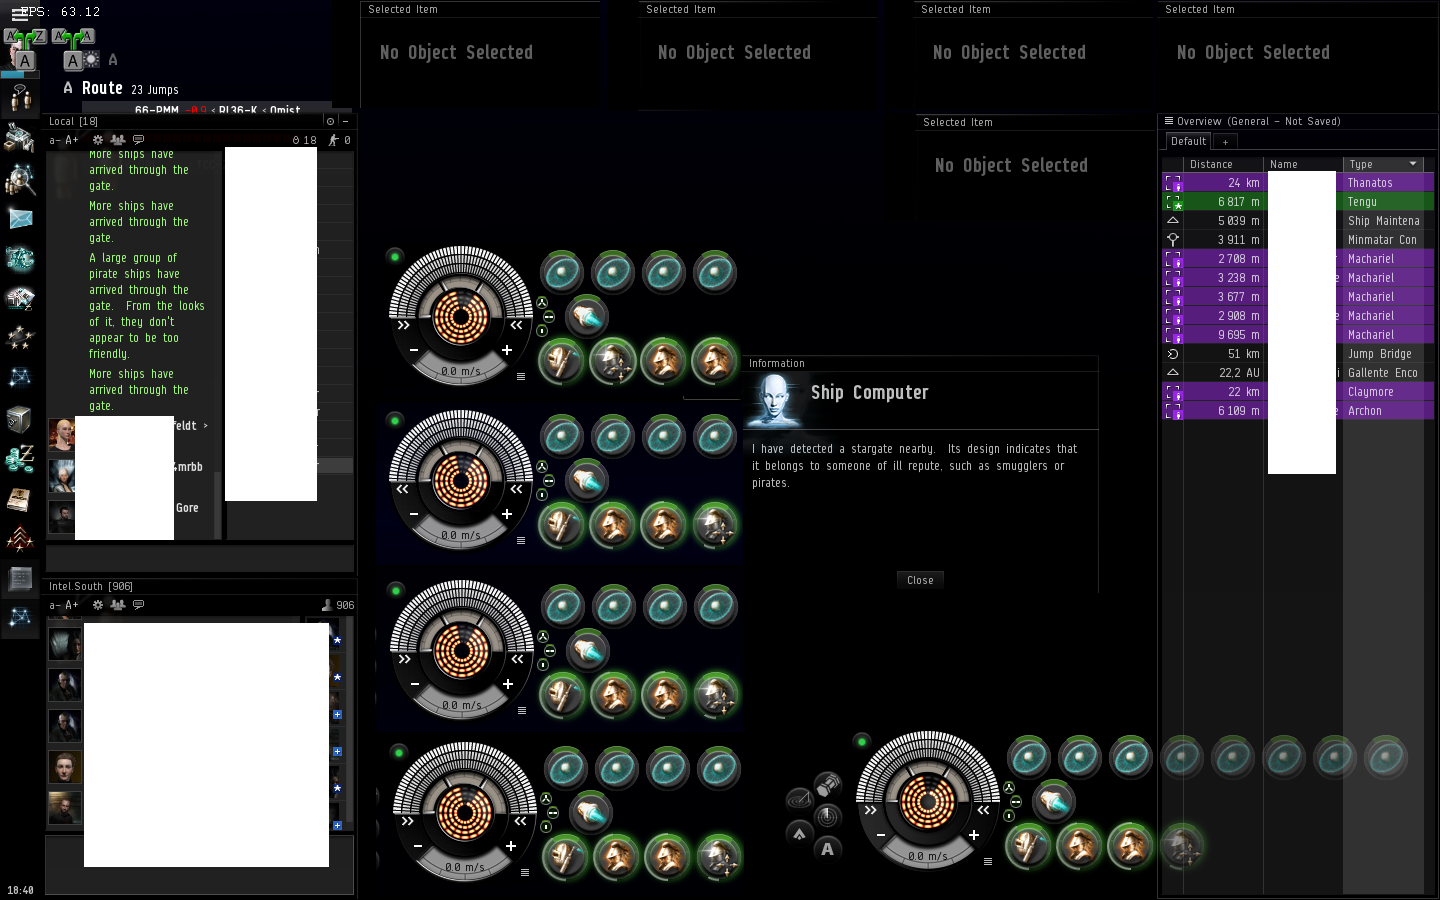The height and width of the screenshot is (900, 1440).
Task: Click the Intel.South speech bubble icon
Action: tap(138, 605)
